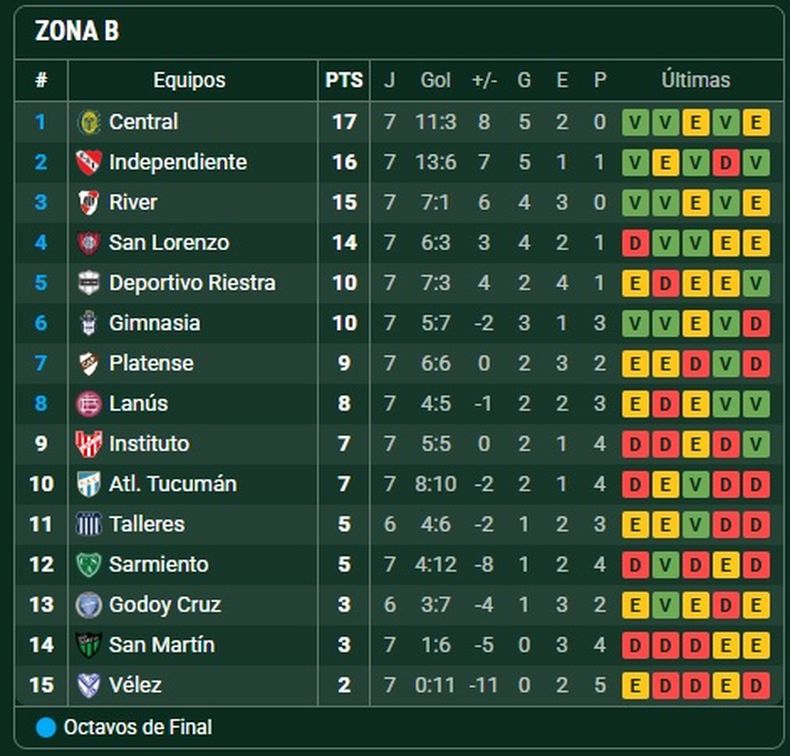Click the blue Octavos de Final legend dot

point(46,727)
